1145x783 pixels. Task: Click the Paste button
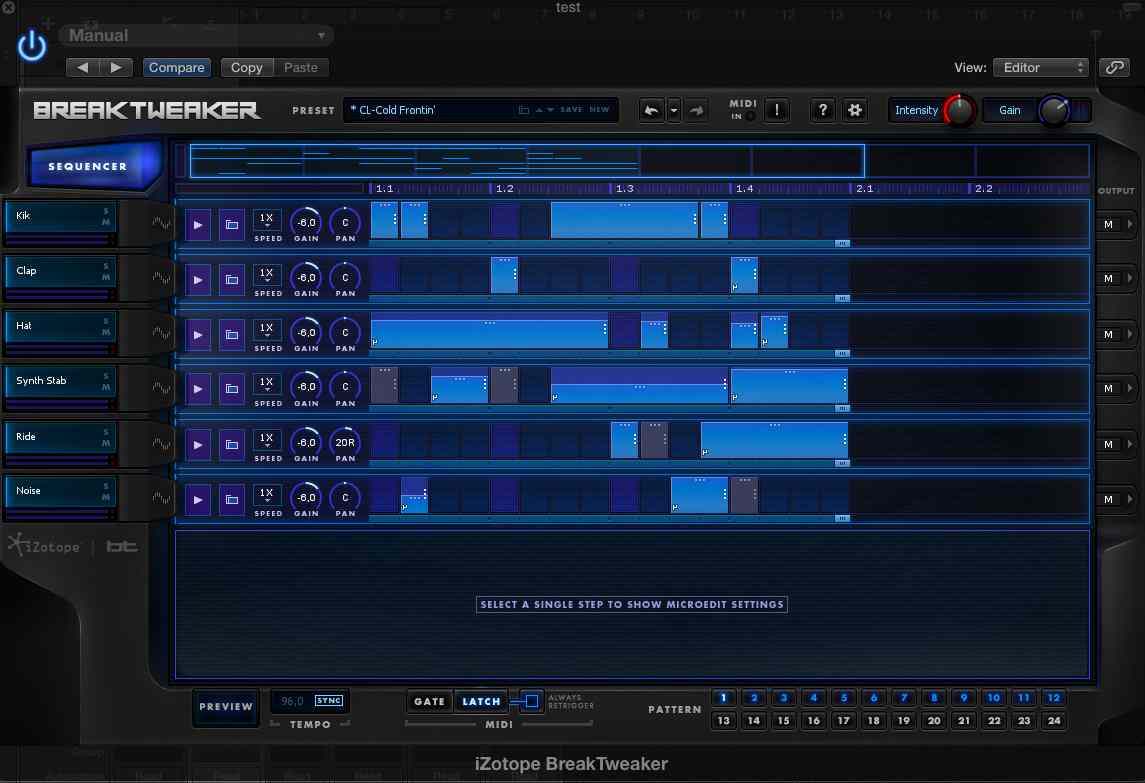coord(301,67)
